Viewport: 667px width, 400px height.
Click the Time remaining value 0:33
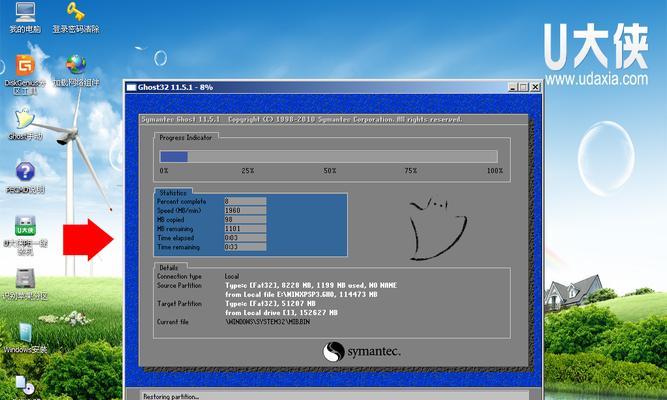point(245,247)
